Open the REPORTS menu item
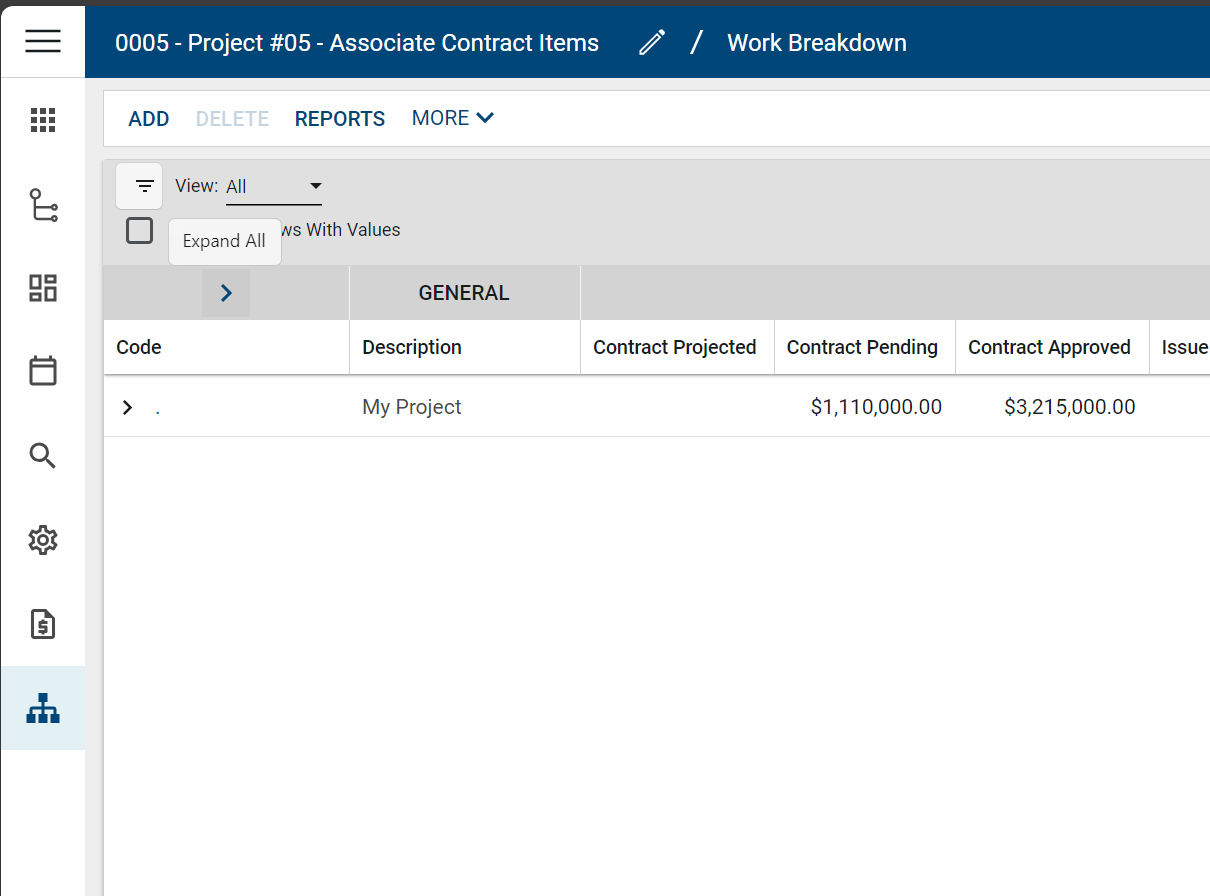The width and height of the screenshot is (1210, 896). click(340, 119)
